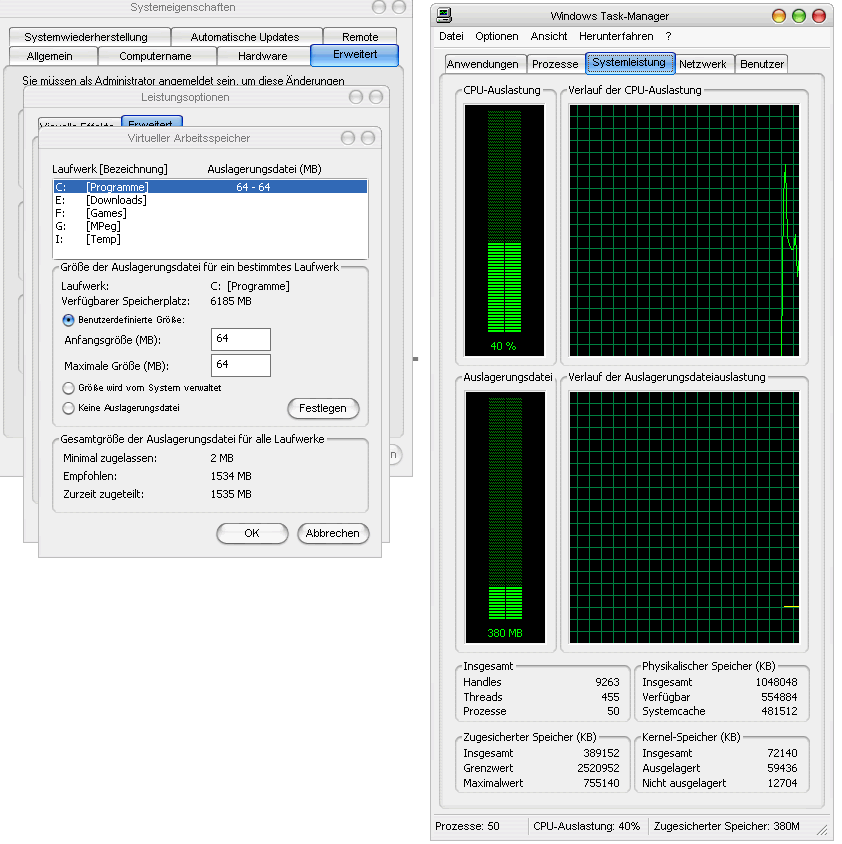This screenshot has width=842, height=844.
Task: Click status bar Zugesicherter Speicher: 380M
Action: tap(727, 826)
